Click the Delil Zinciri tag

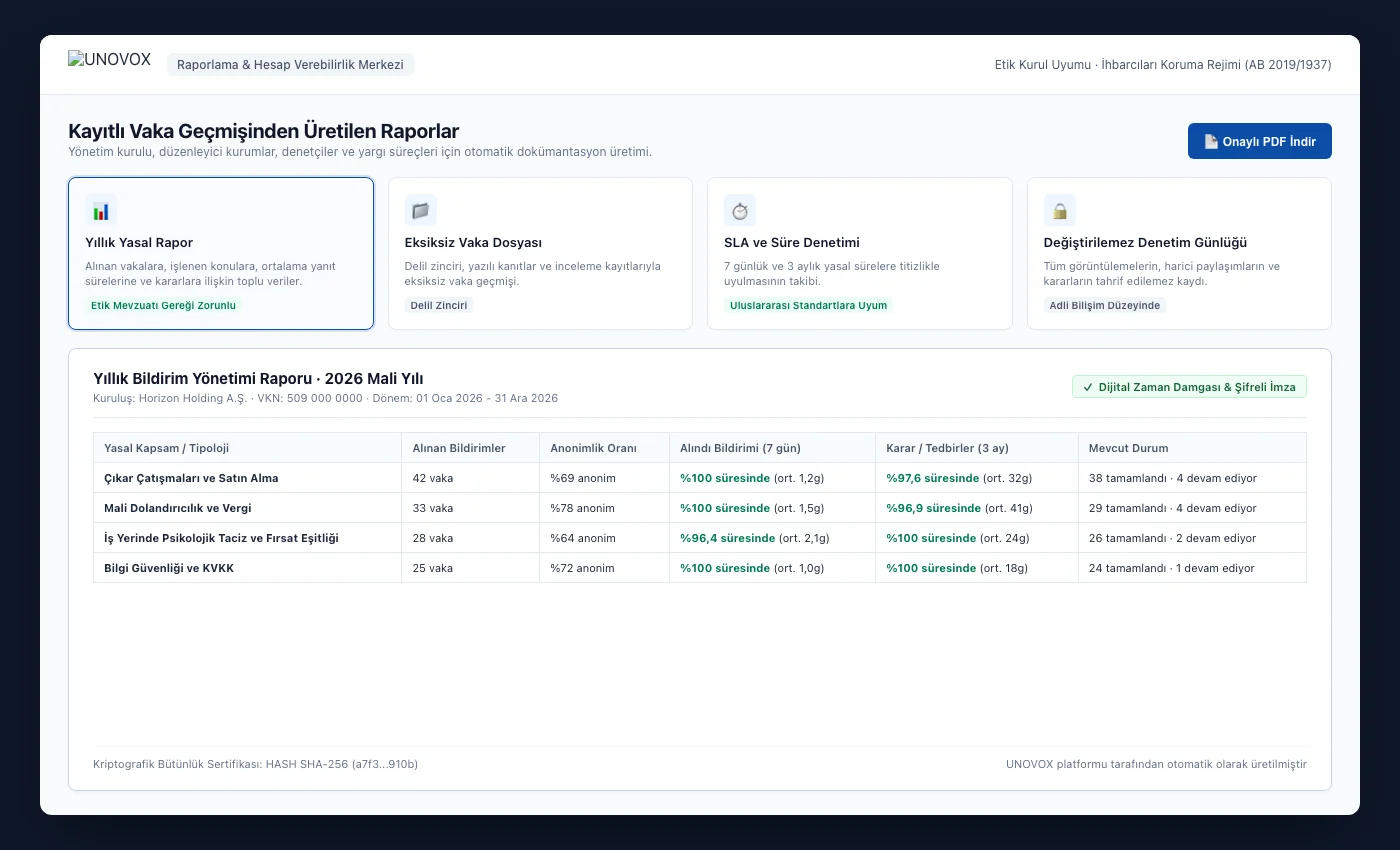tap(439, 305)
